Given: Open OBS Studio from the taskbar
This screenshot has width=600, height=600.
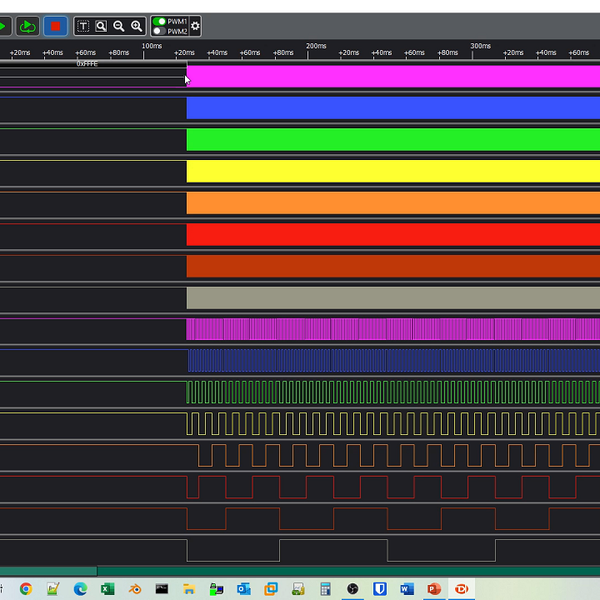Looking at the screenshot, I should (352, 589).
